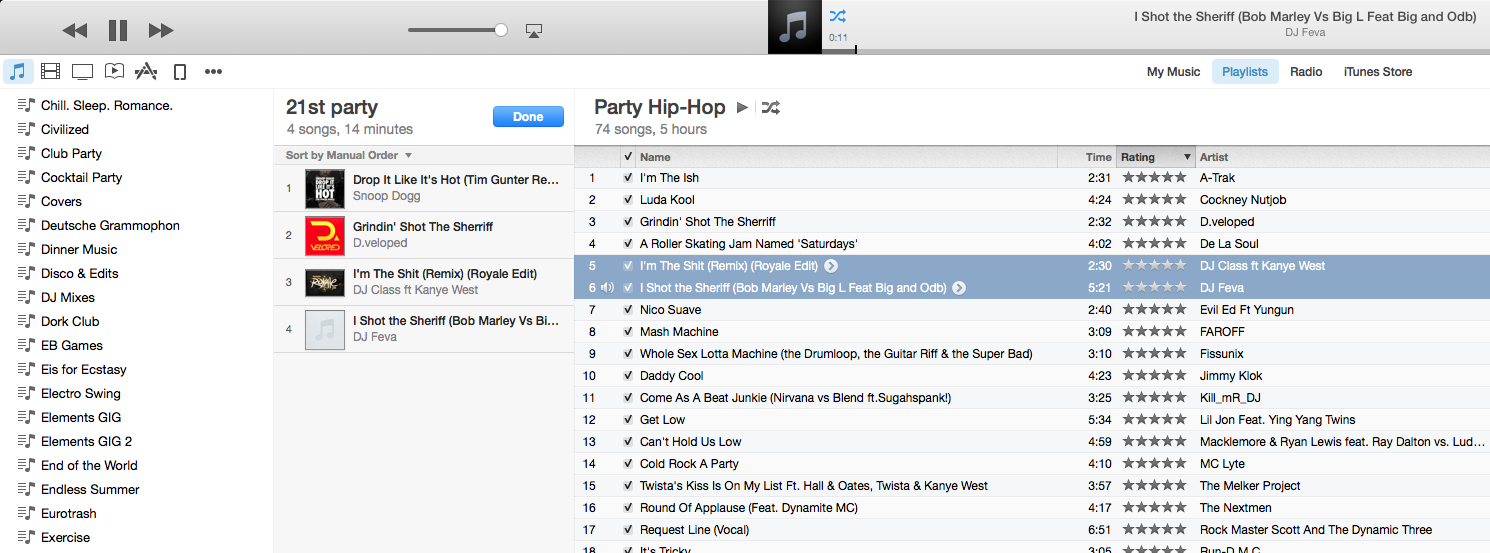Switch to Movies library icon
Viewport: 1490px width, 553px height.
pos(51,71)
